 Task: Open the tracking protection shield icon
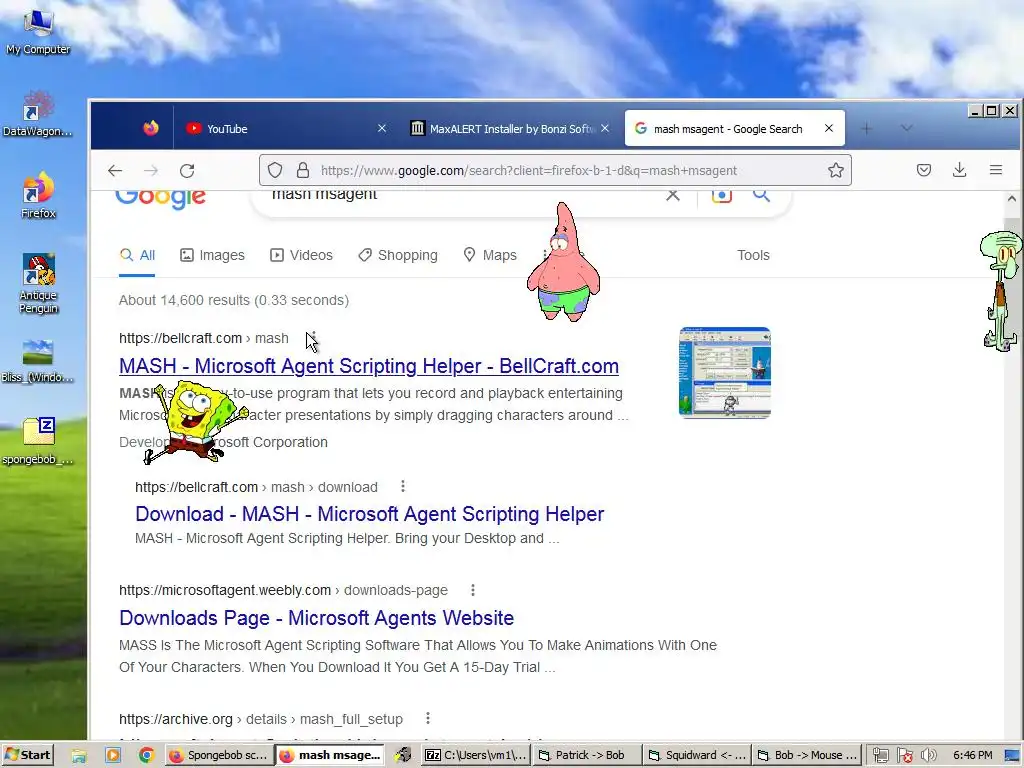(x=275, y=170)
